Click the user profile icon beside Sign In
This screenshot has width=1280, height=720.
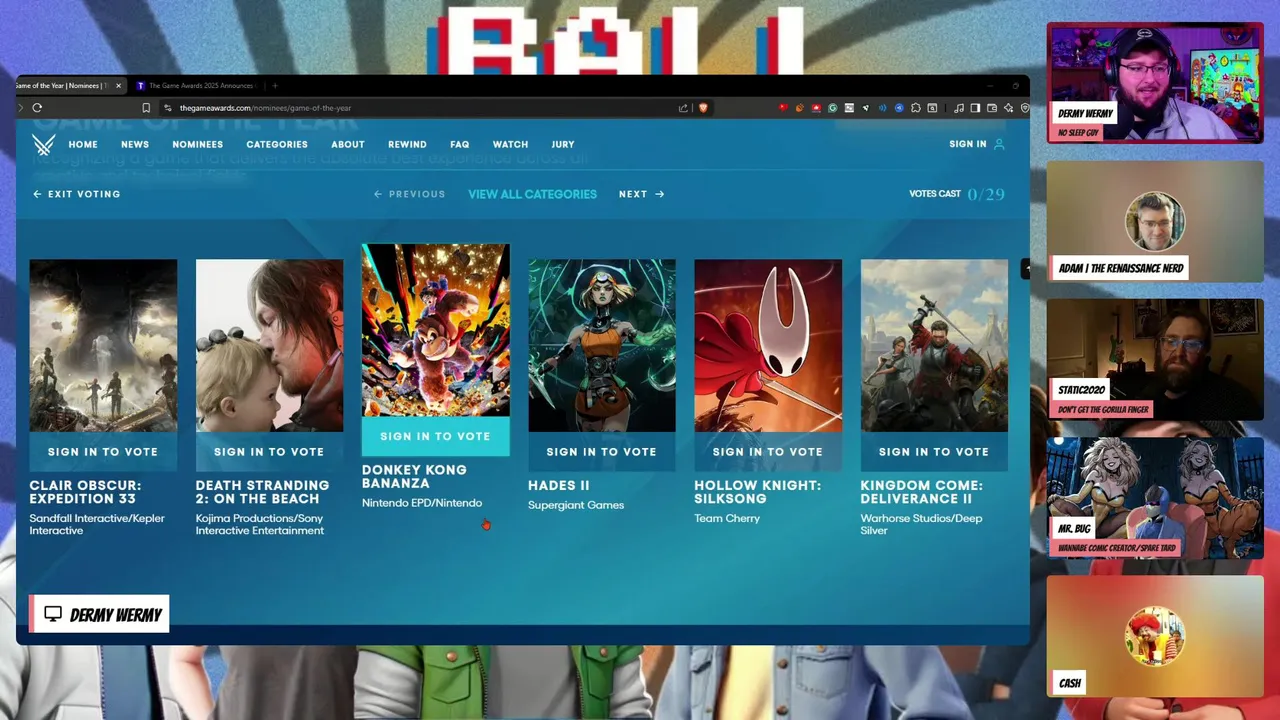coord(999,144)
